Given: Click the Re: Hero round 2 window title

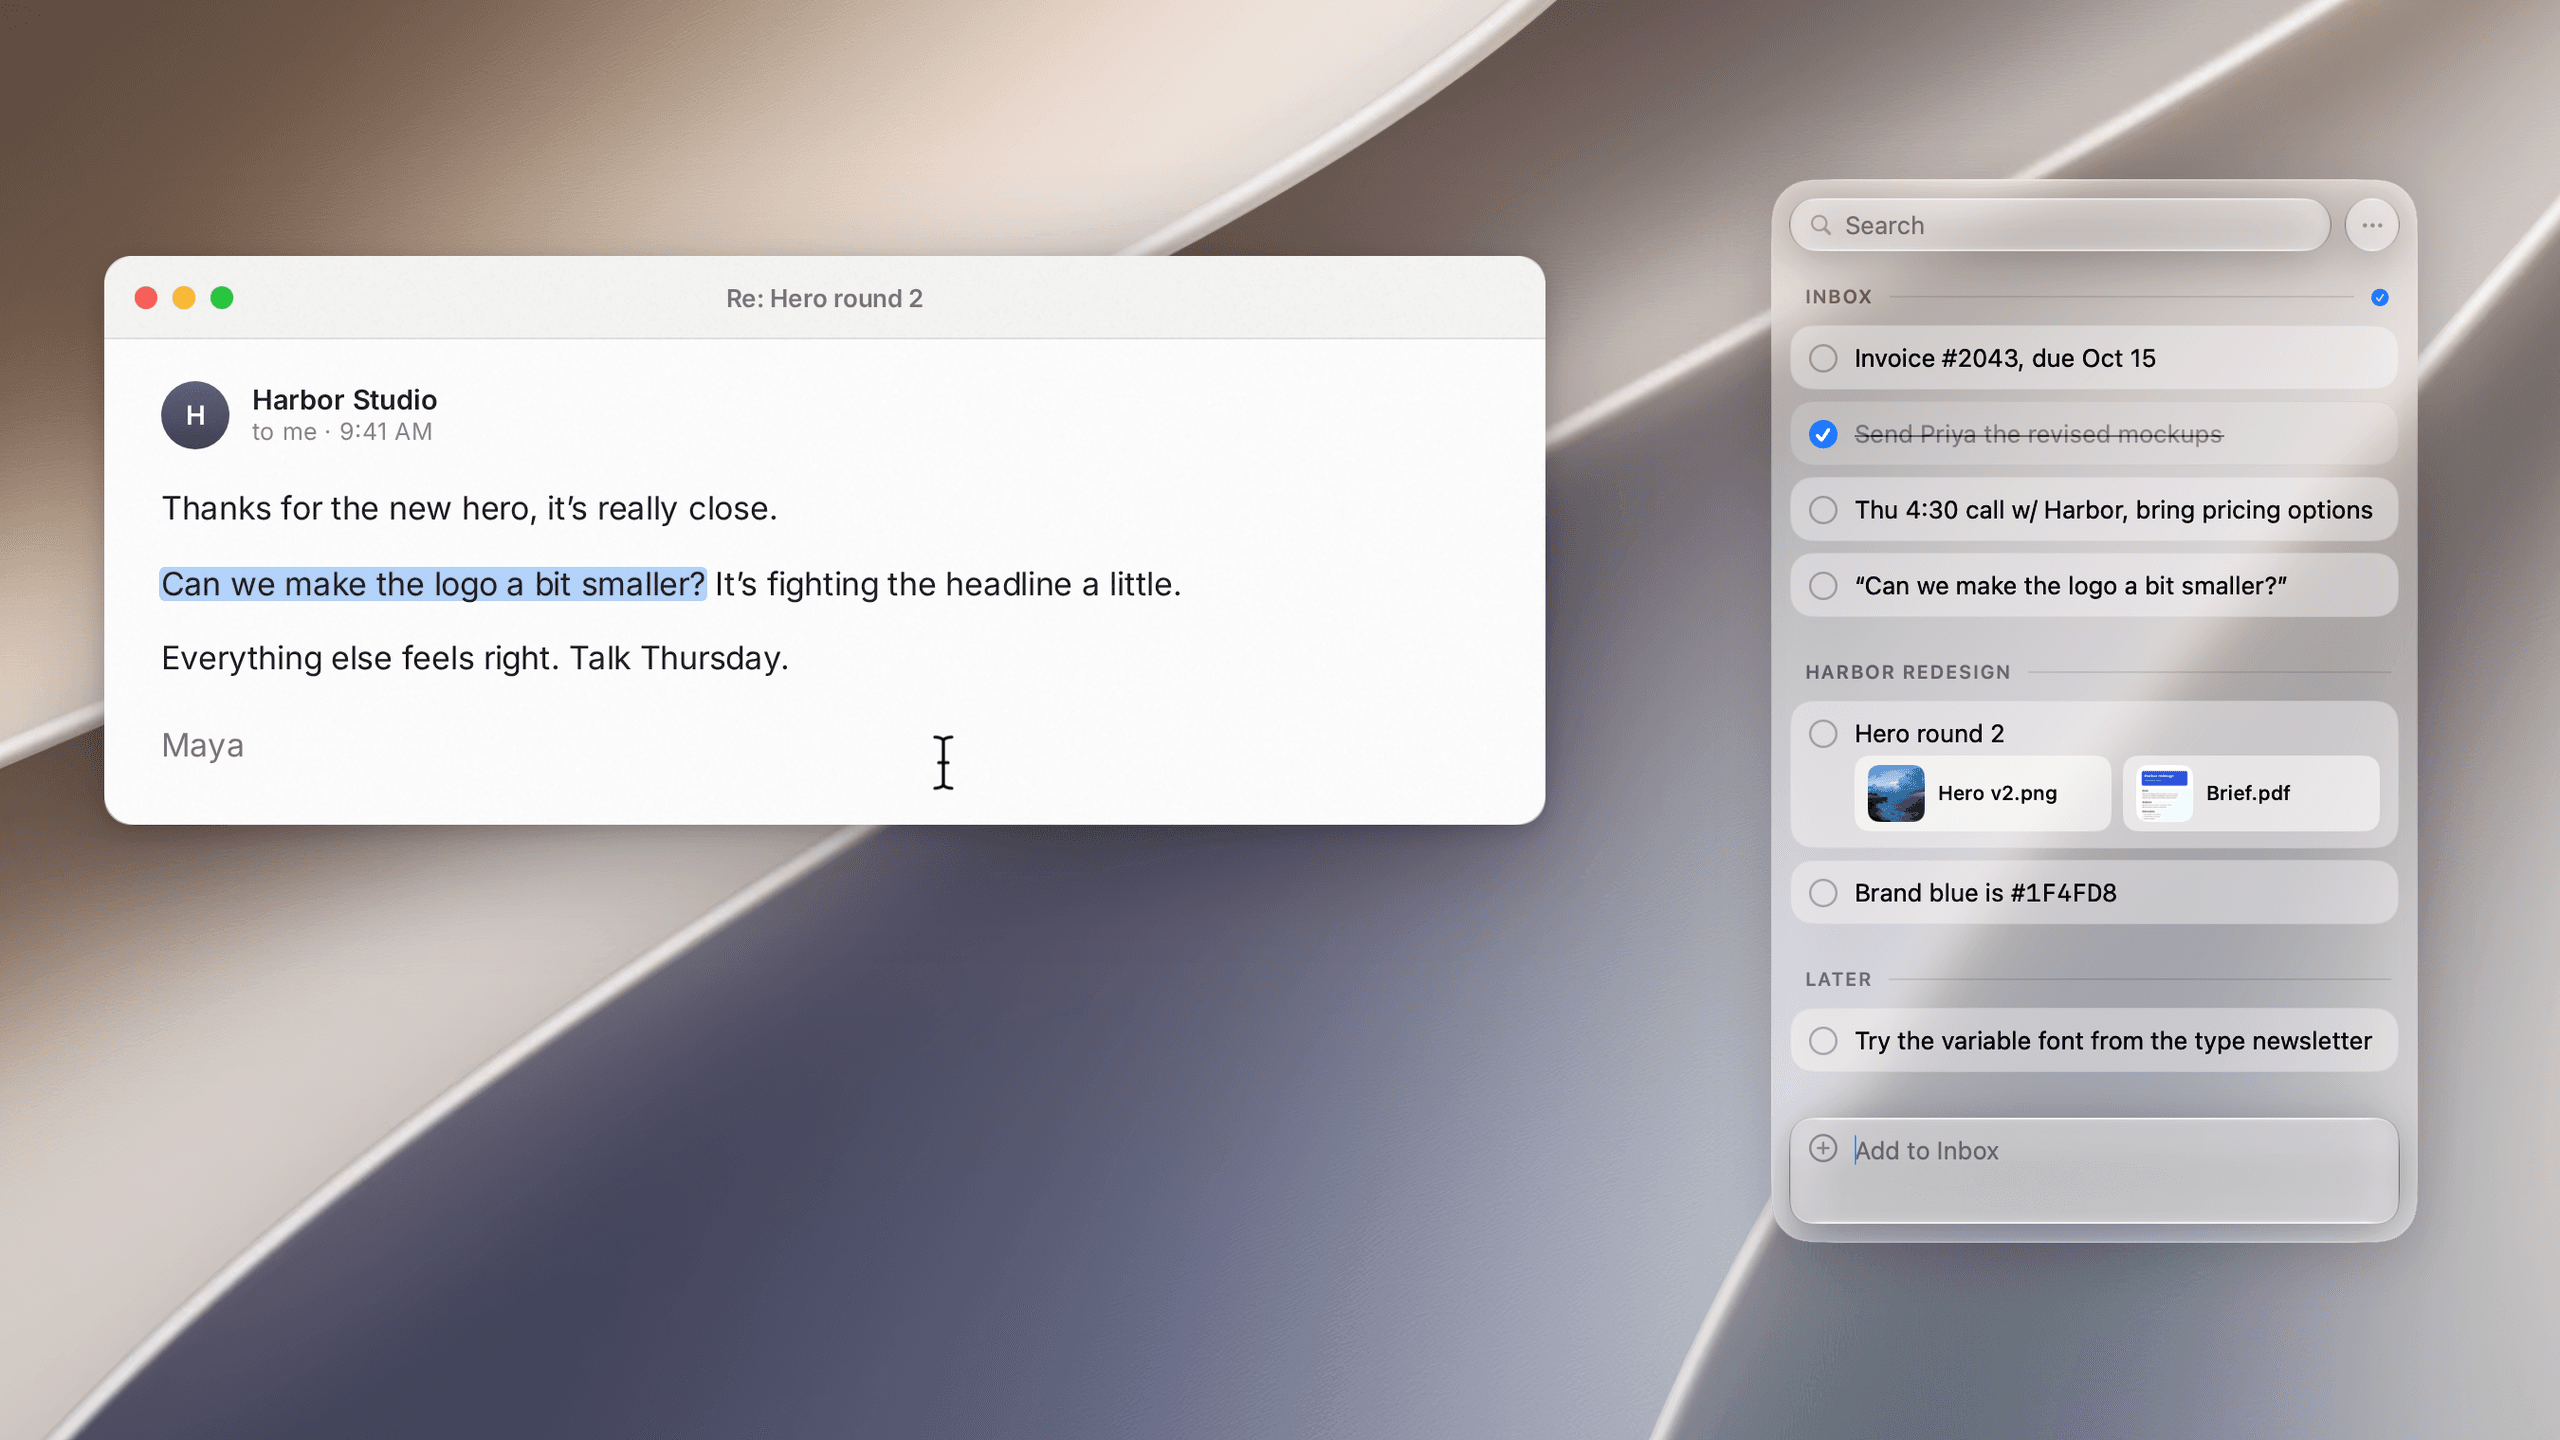Looking at the screenshot, I should pyautogui.click(x=824, y=298).
